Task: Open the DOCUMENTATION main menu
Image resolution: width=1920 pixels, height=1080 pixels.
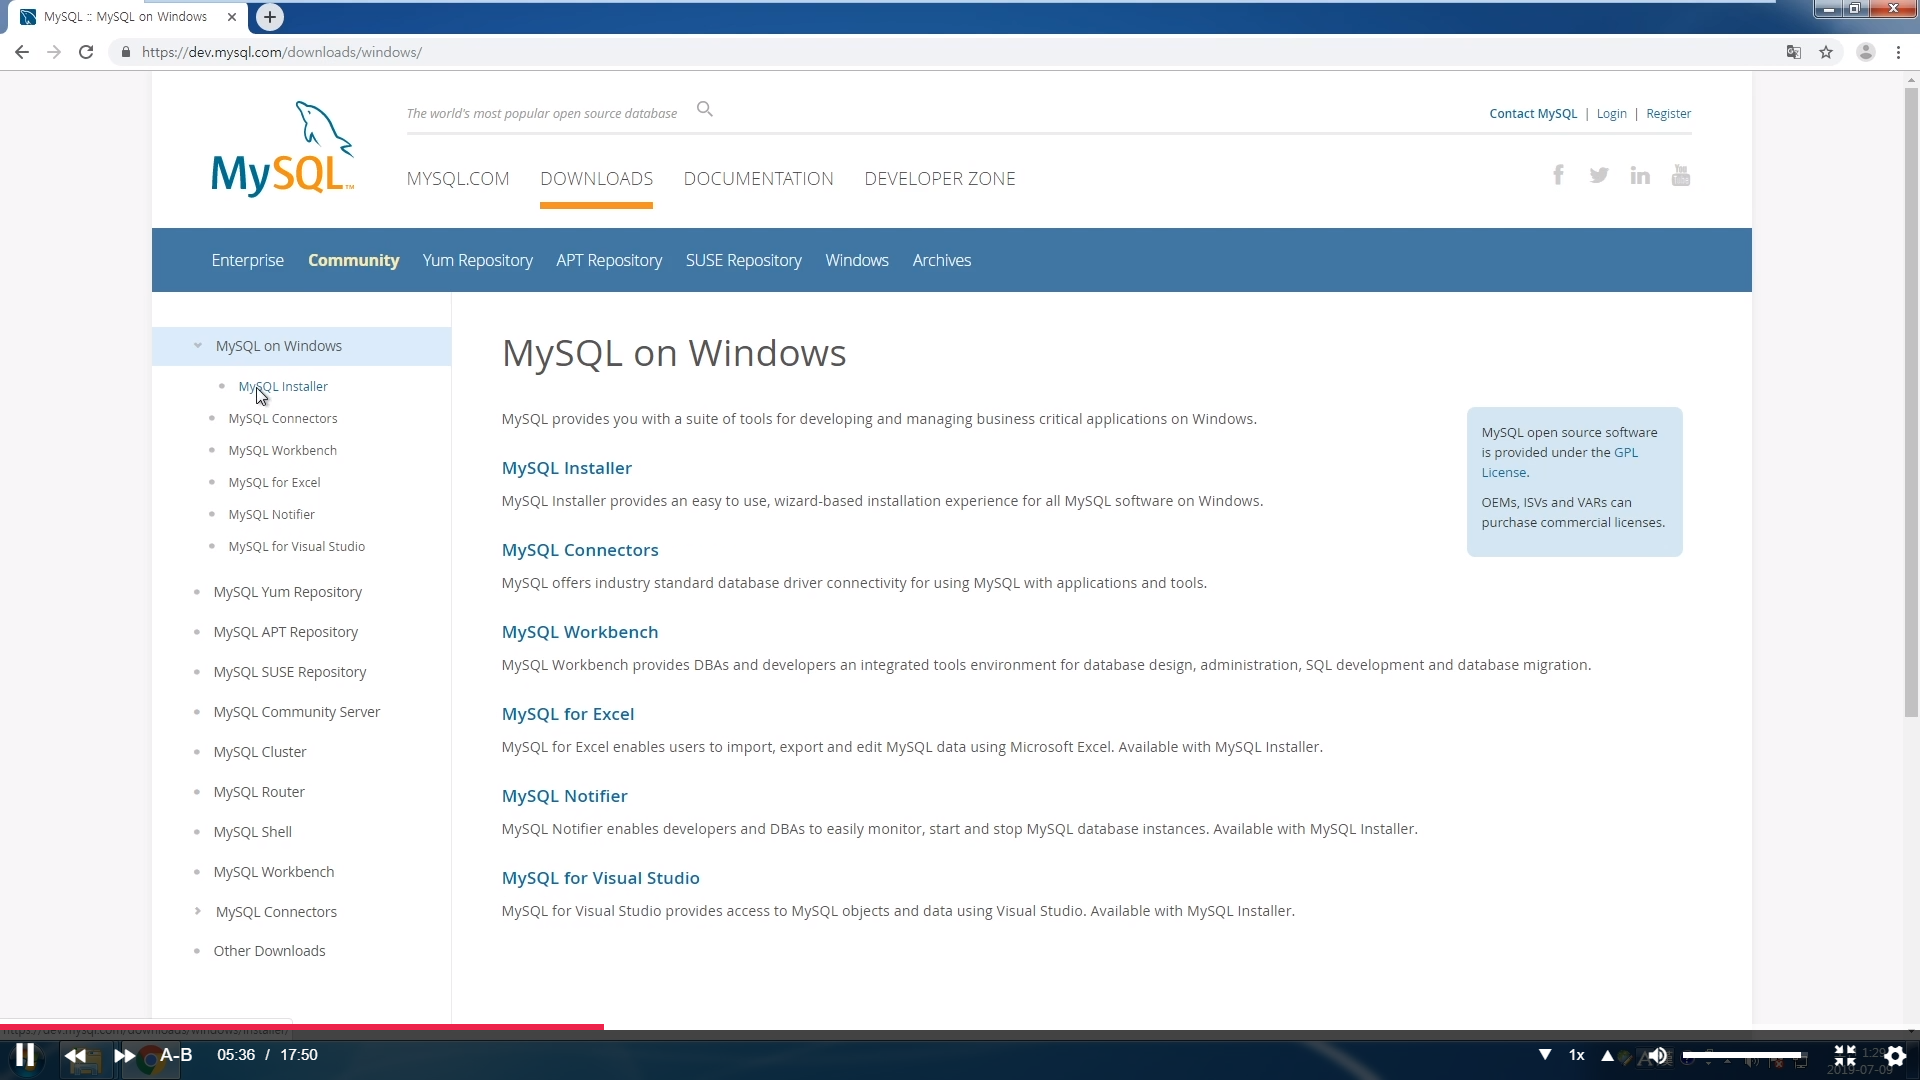Action: pos(758,179)
